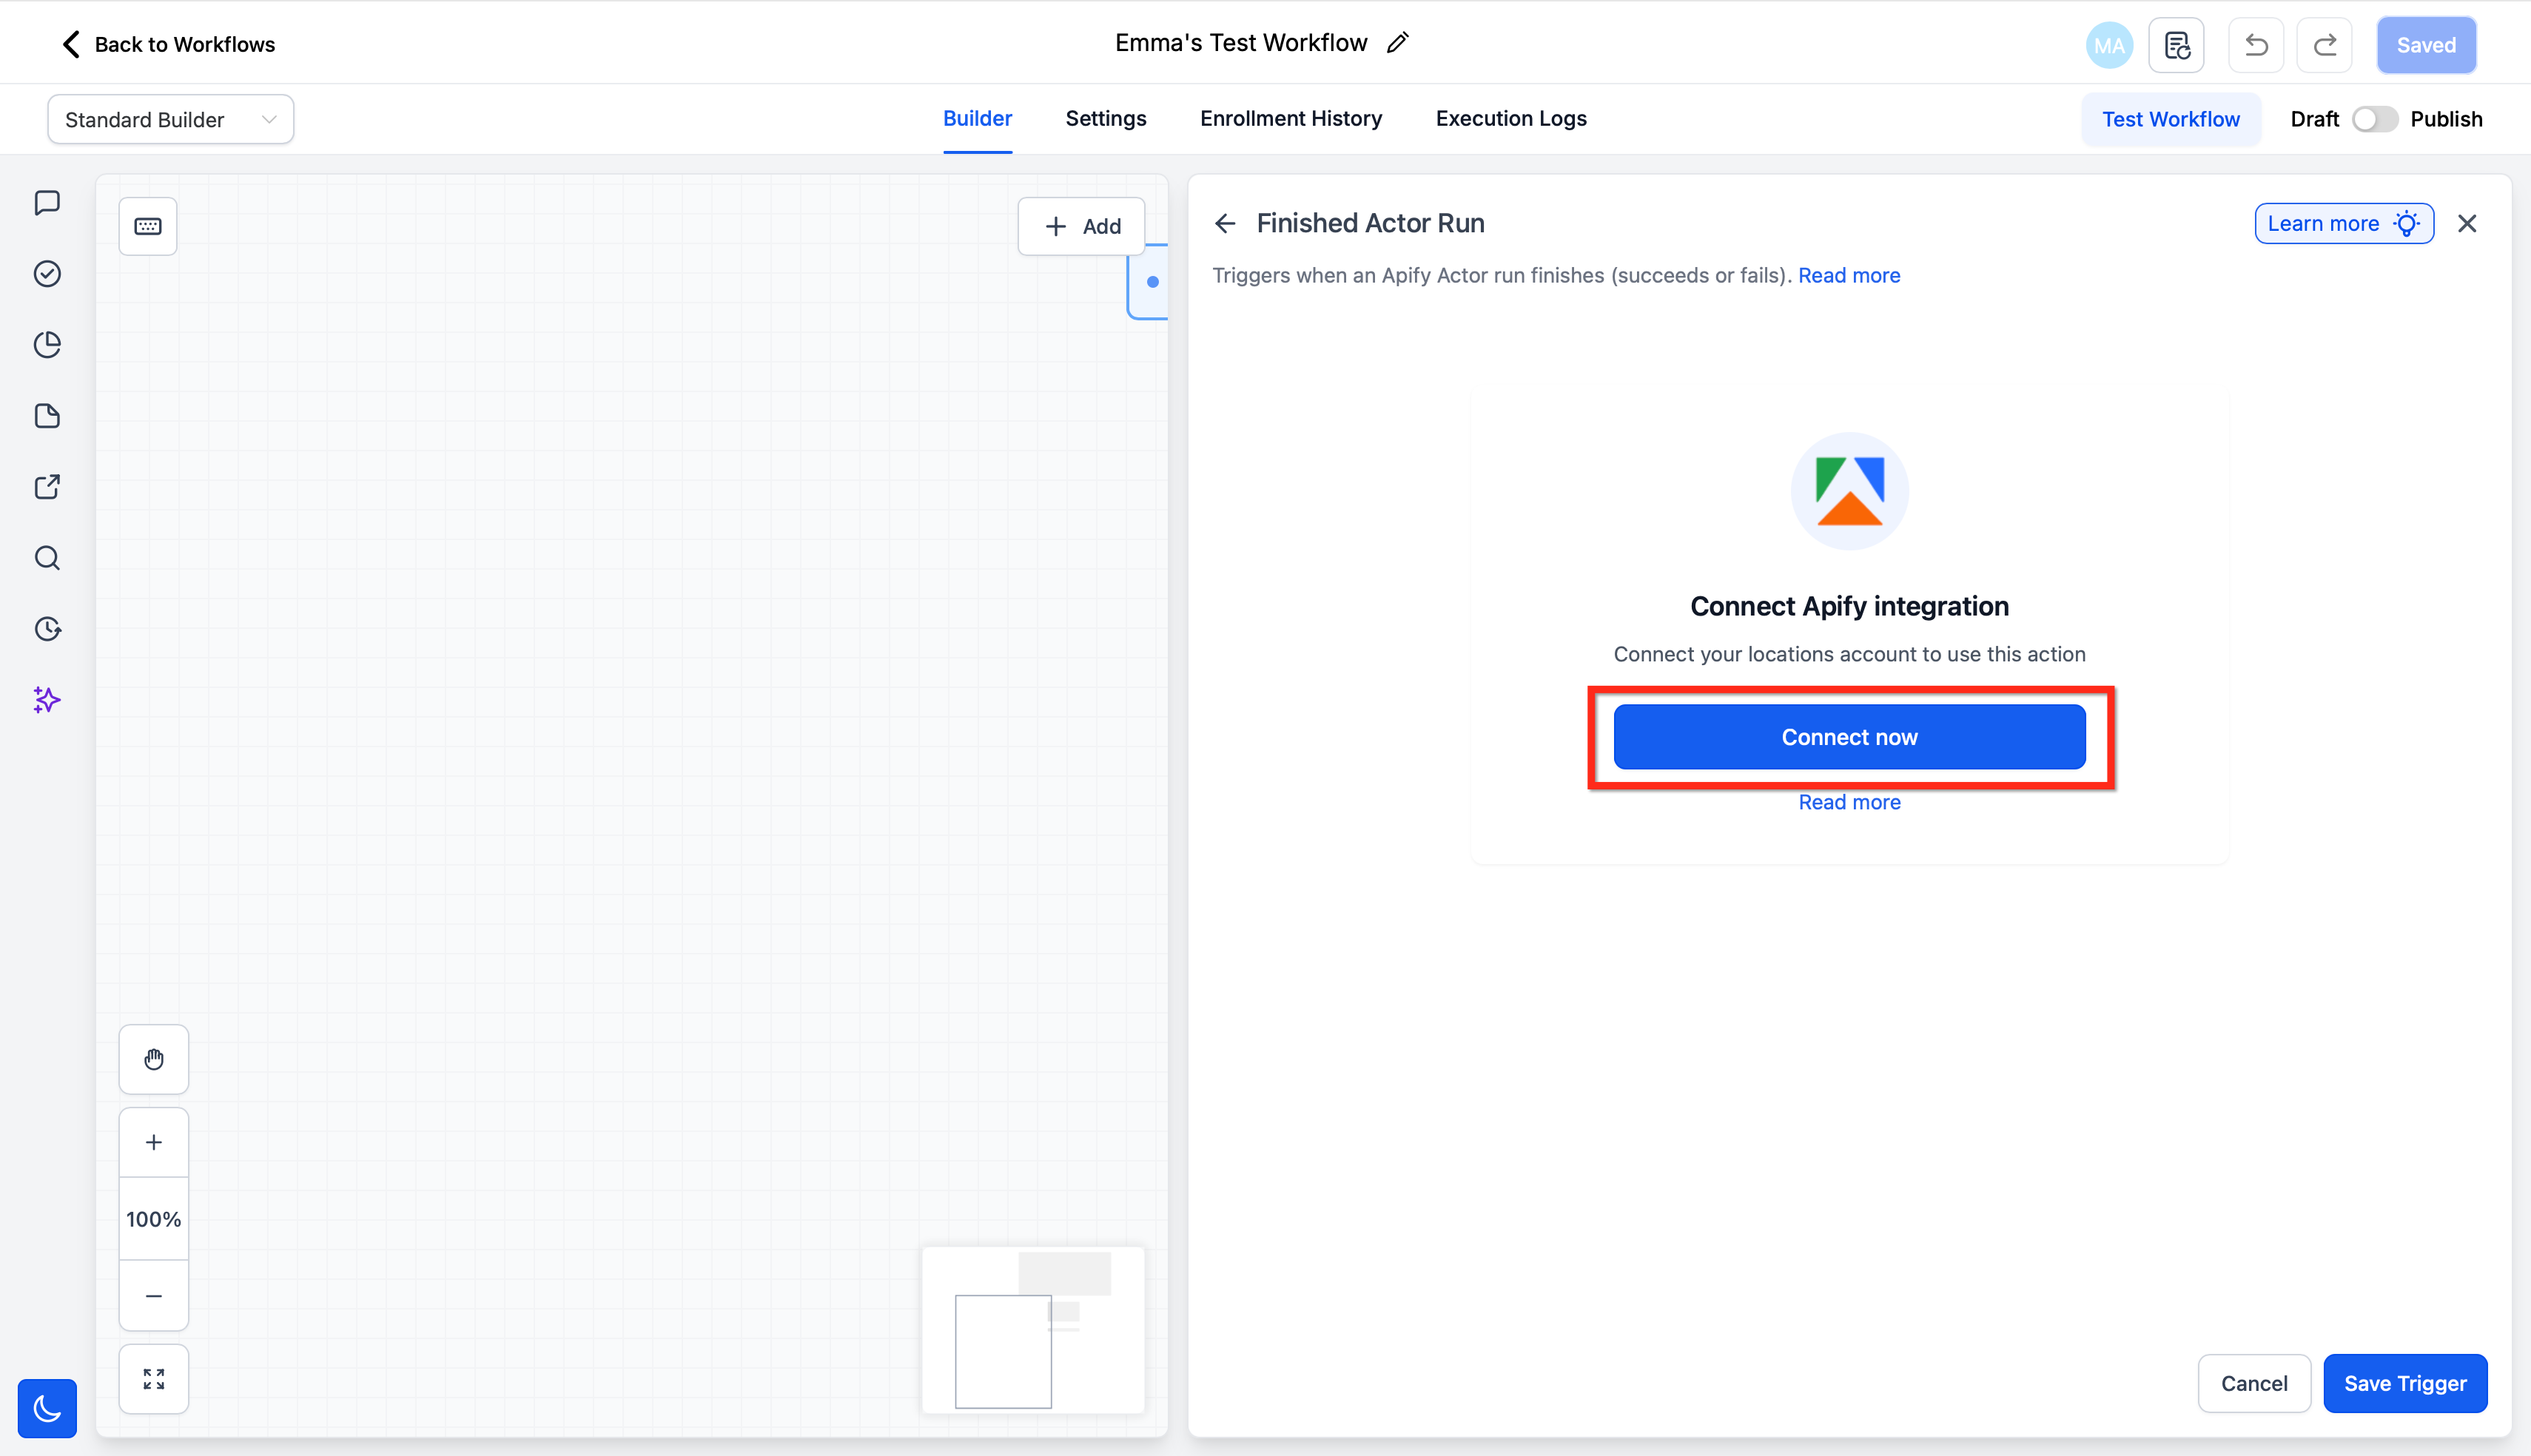Click the pencil icon to rename workflow
Screen dimensions: 2531x1456
pyautogui.click(x=1398, y=43)
